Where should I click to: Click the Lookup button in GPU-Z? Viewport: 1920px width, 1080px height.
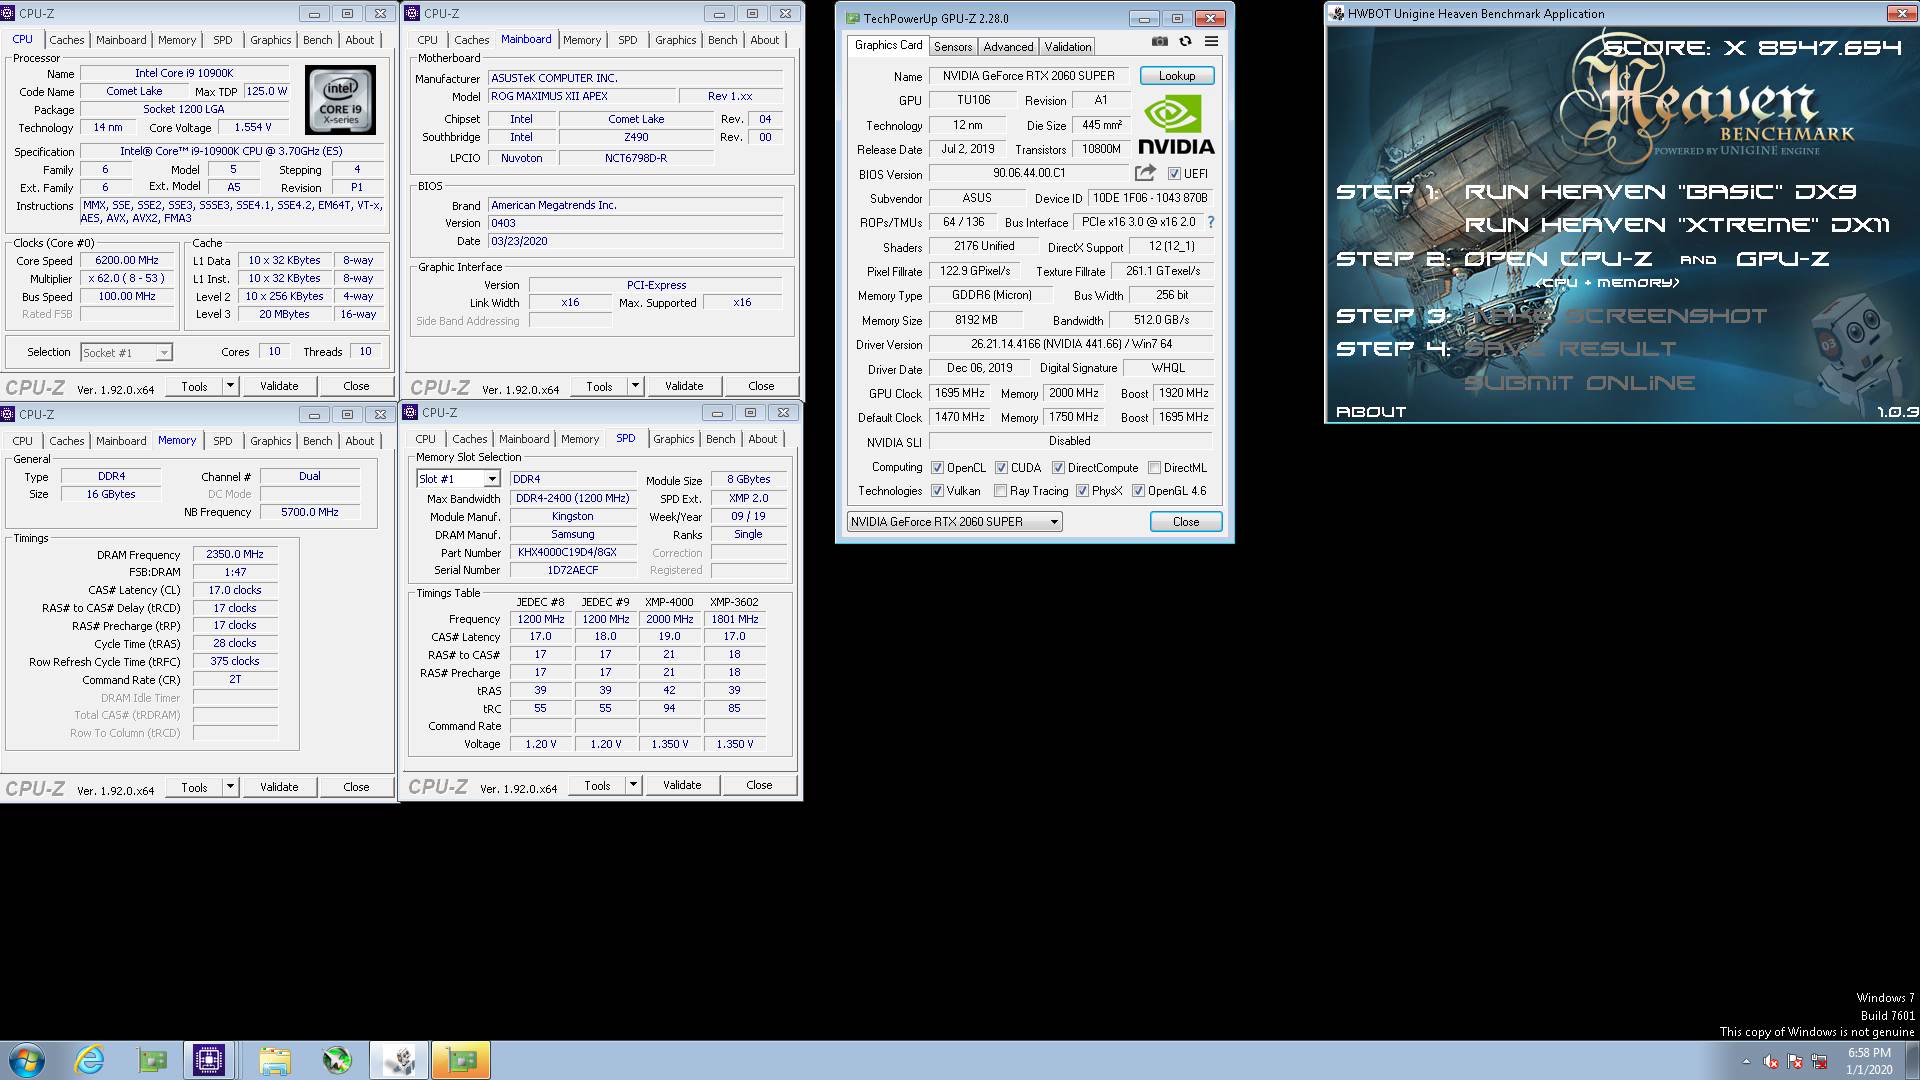[x=1177, y=76]
